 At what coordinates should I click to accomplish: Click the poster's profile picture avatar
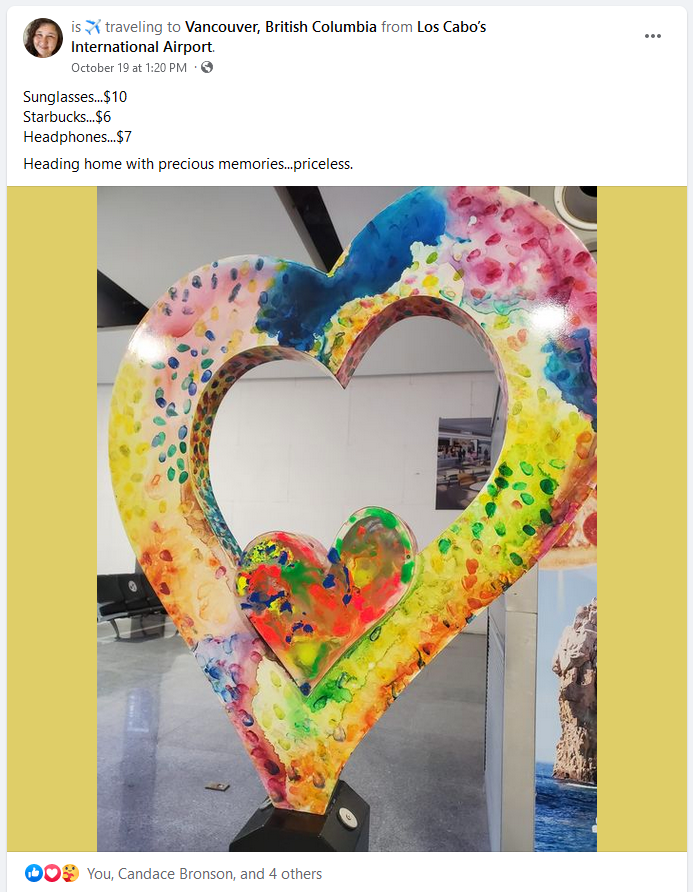point(43,38)
